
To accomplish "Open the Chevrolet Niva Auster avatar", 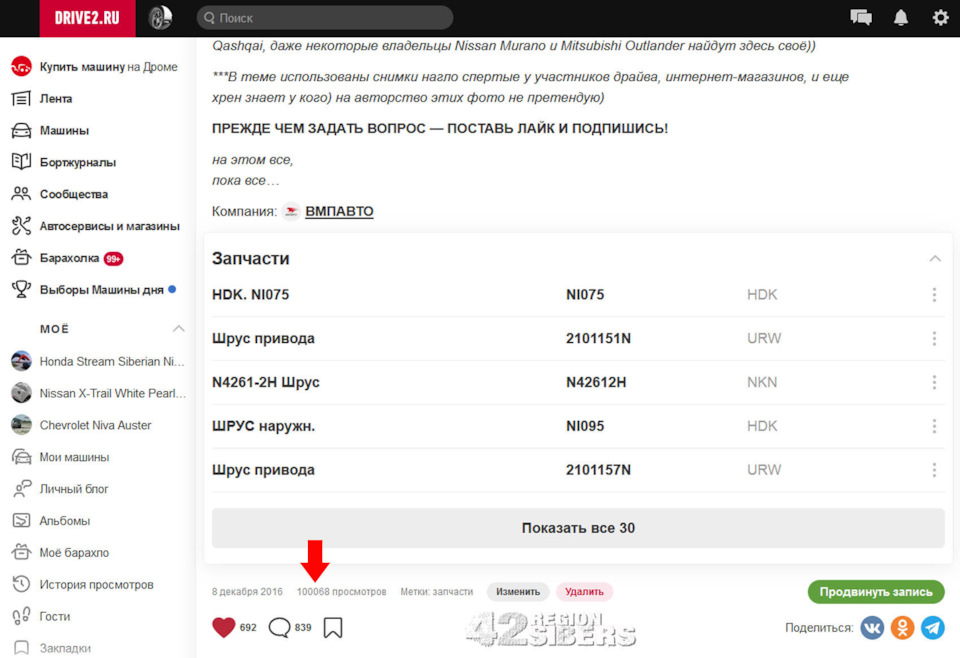I will [x=21, y=425].
